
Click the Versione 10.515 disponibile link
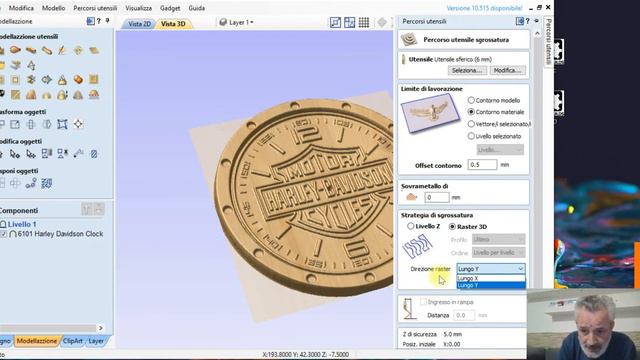click(484, 8)
